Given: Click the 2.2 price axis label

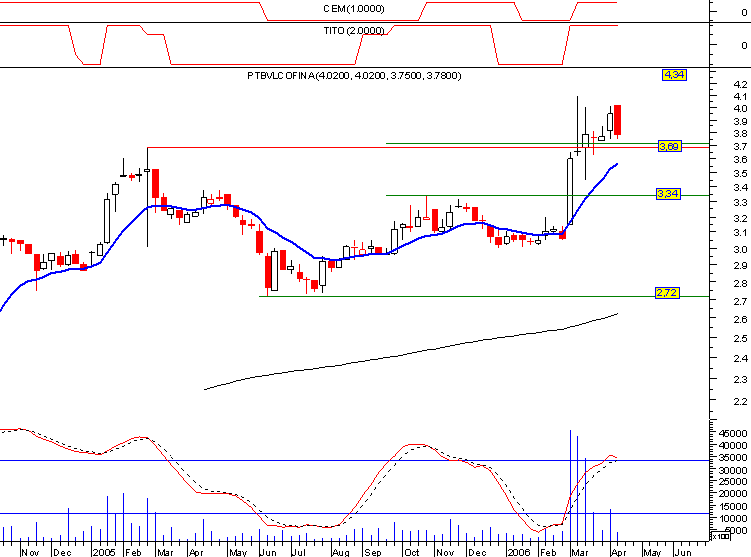Looking at the screenshot, I should 740,401.
